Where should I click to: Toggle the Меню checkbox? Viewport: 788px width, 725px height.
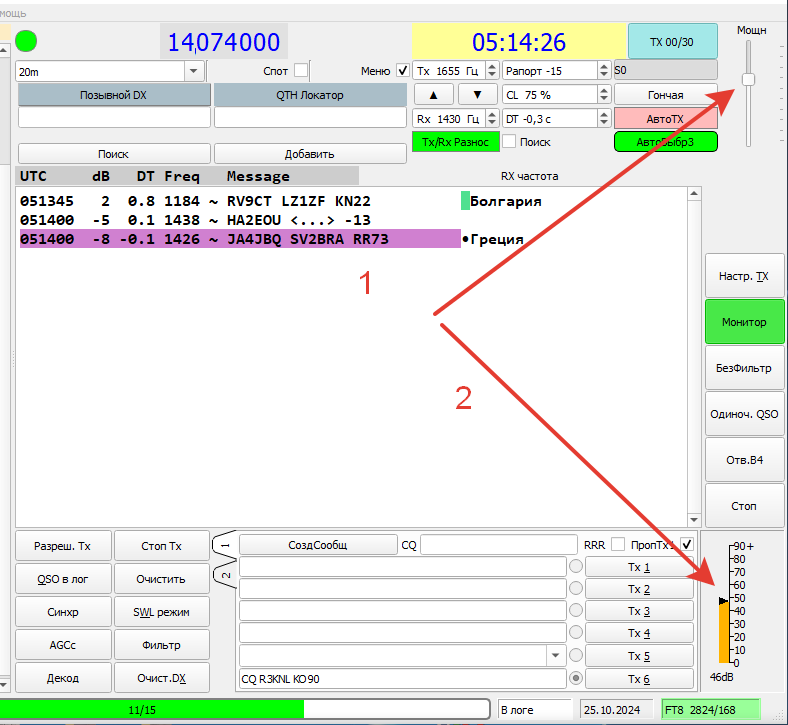[x=403, y=70]
